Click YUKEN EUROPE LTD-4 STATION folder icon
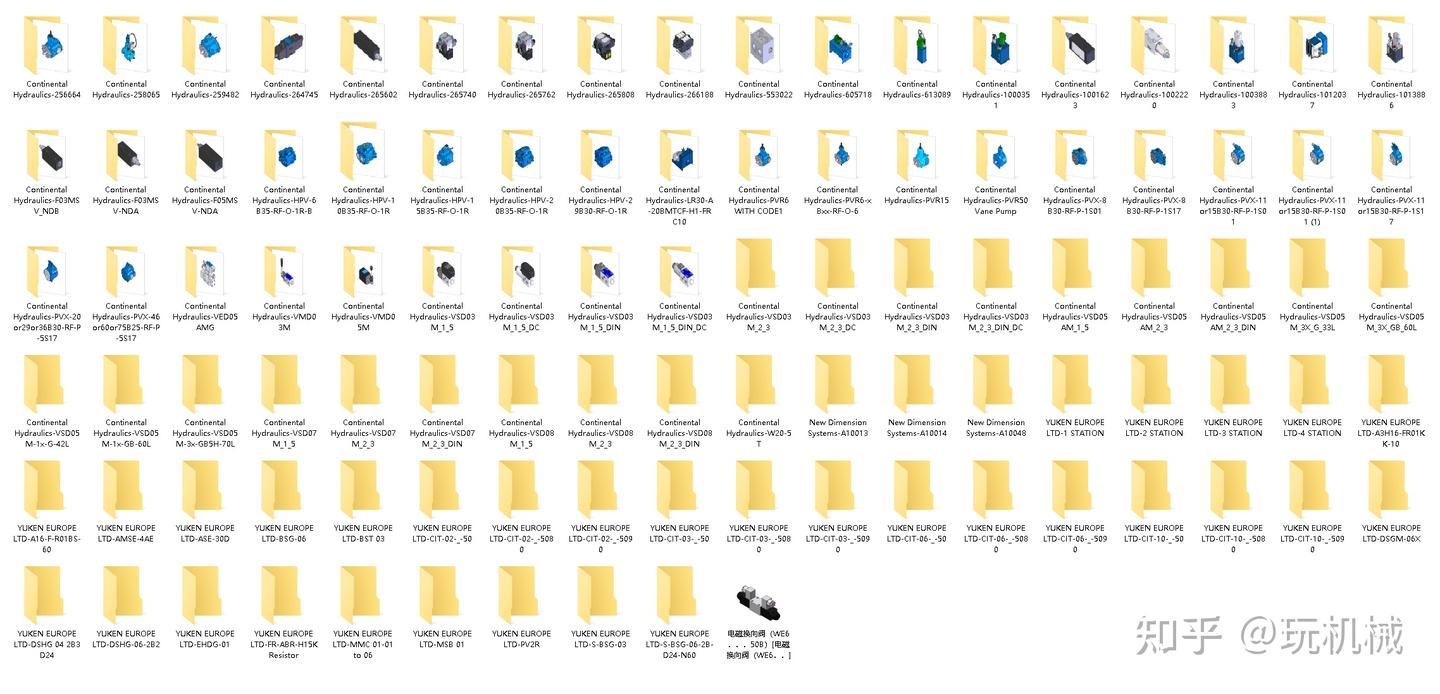The width and height of the screenshot is (1440, 694). (1312, 384)
